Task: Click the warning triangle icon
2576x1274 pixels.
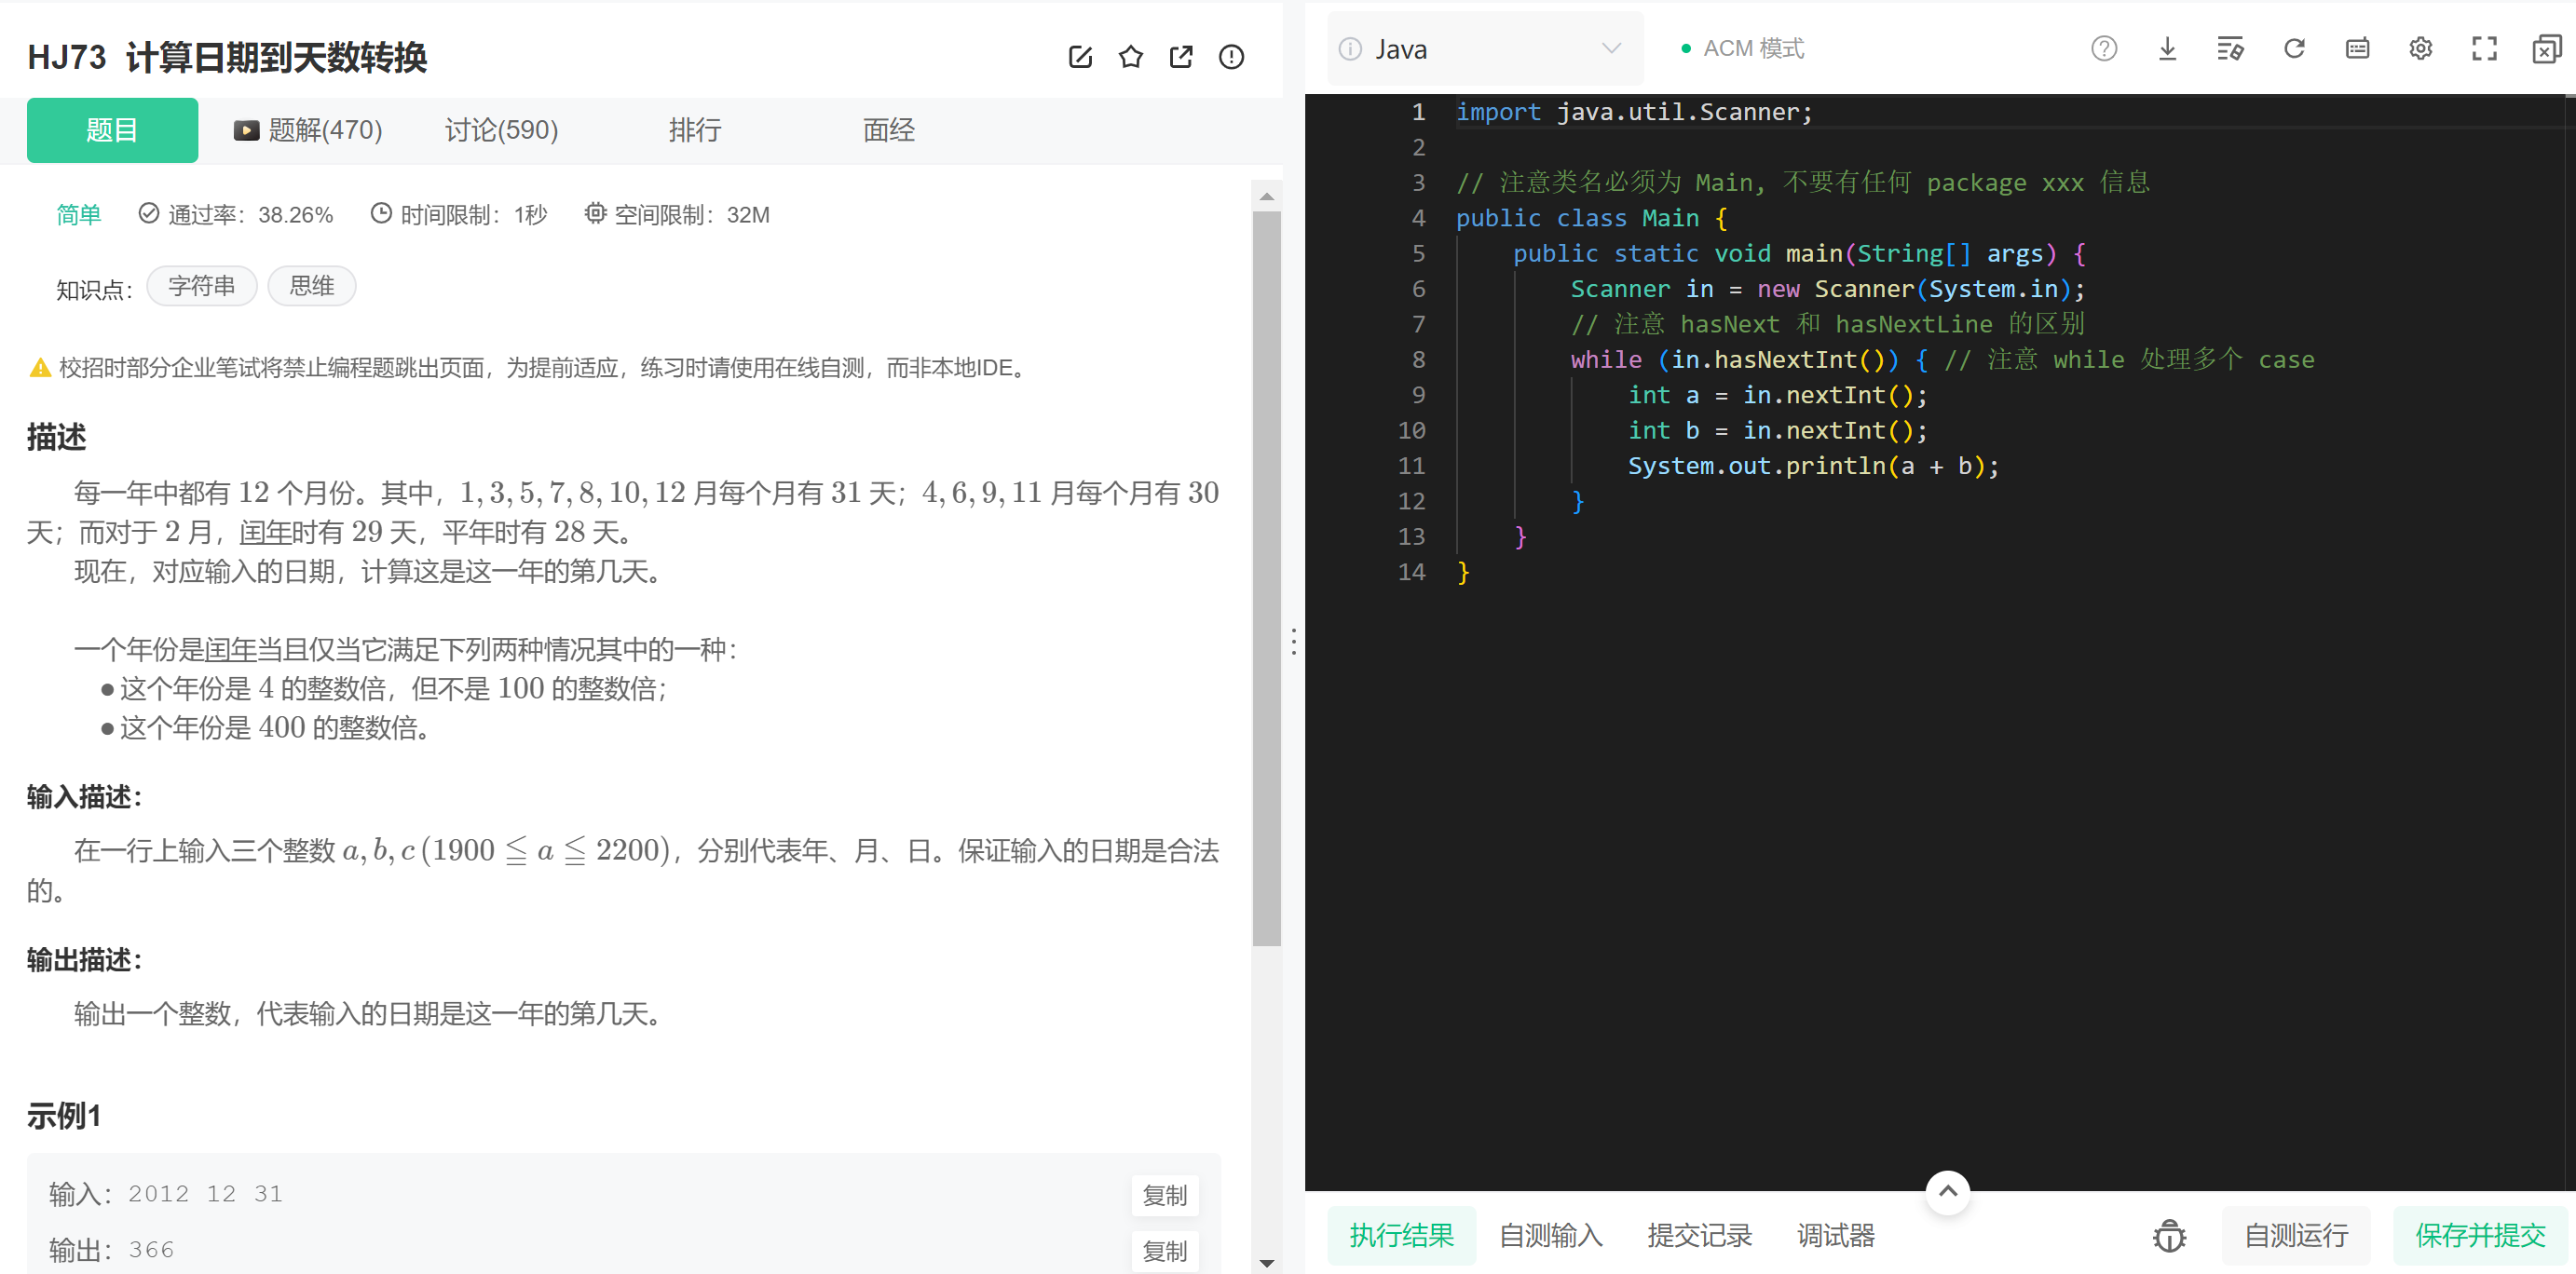Action: [40, 368]
